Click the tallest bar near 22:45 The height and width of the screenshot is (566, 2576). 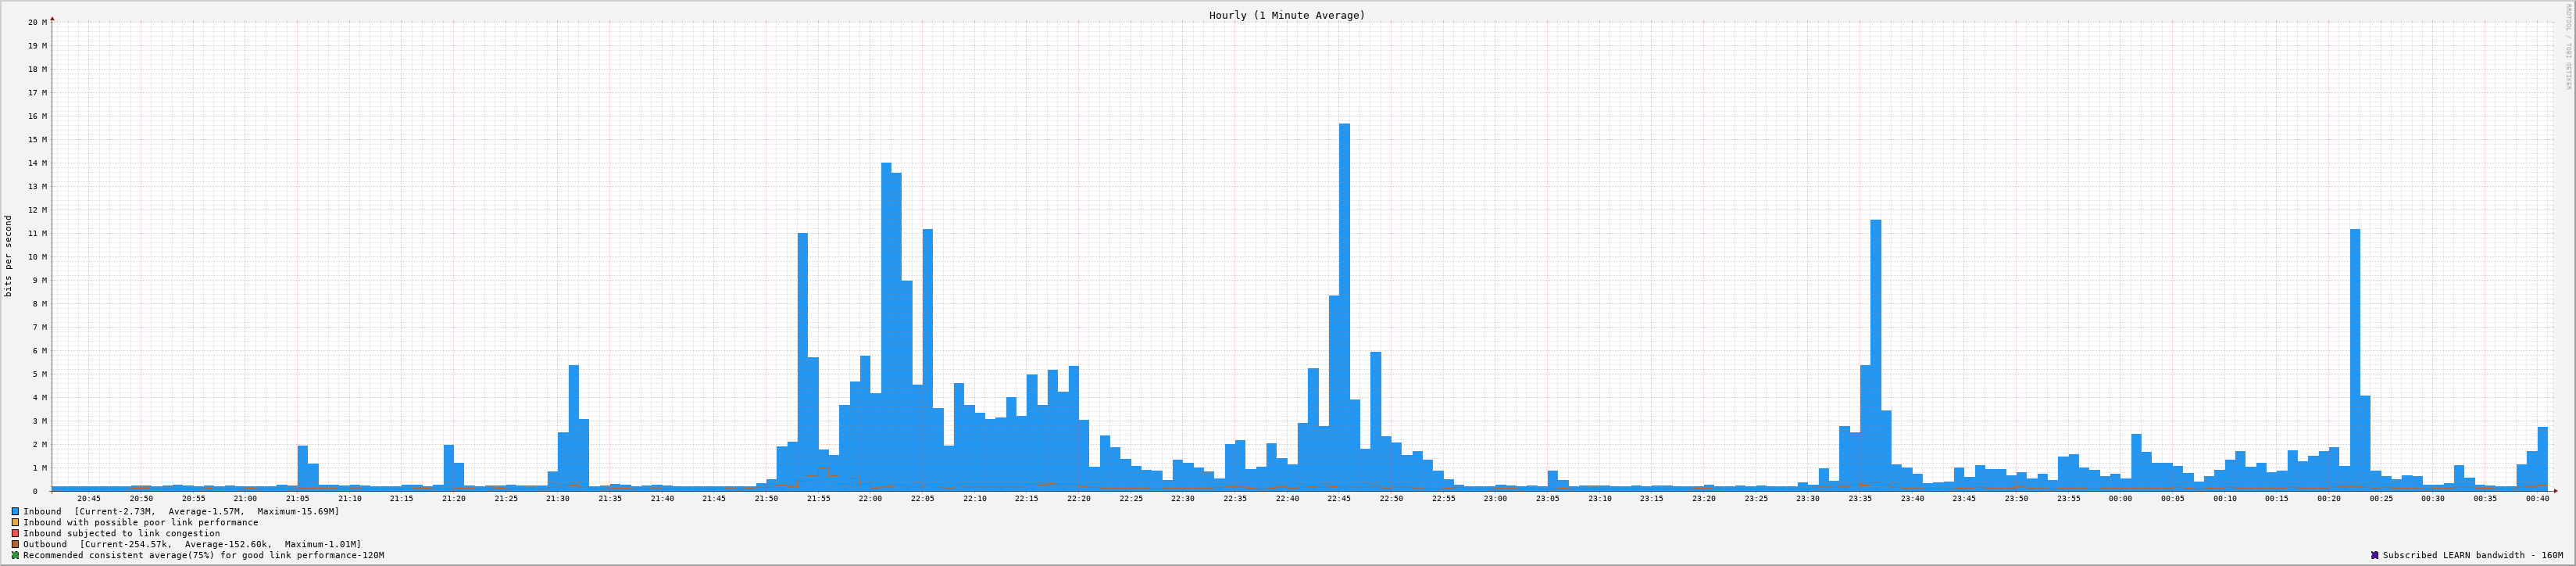pos(1344,300)
